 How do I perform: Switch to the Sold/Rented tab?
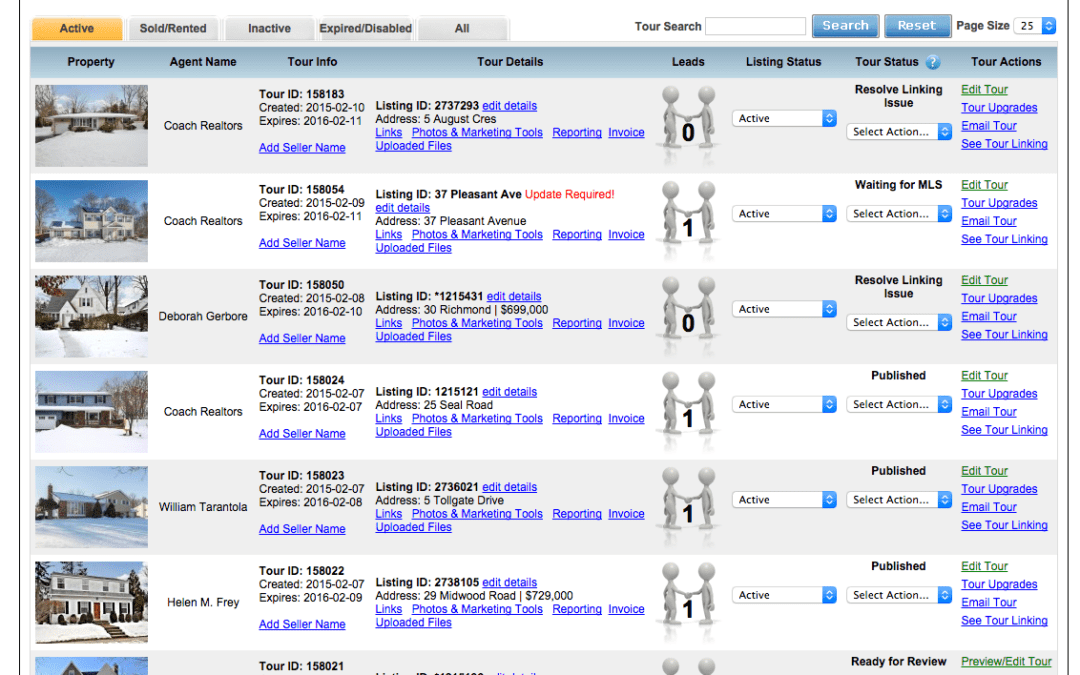pyautogui.click(x=173, y=28)
